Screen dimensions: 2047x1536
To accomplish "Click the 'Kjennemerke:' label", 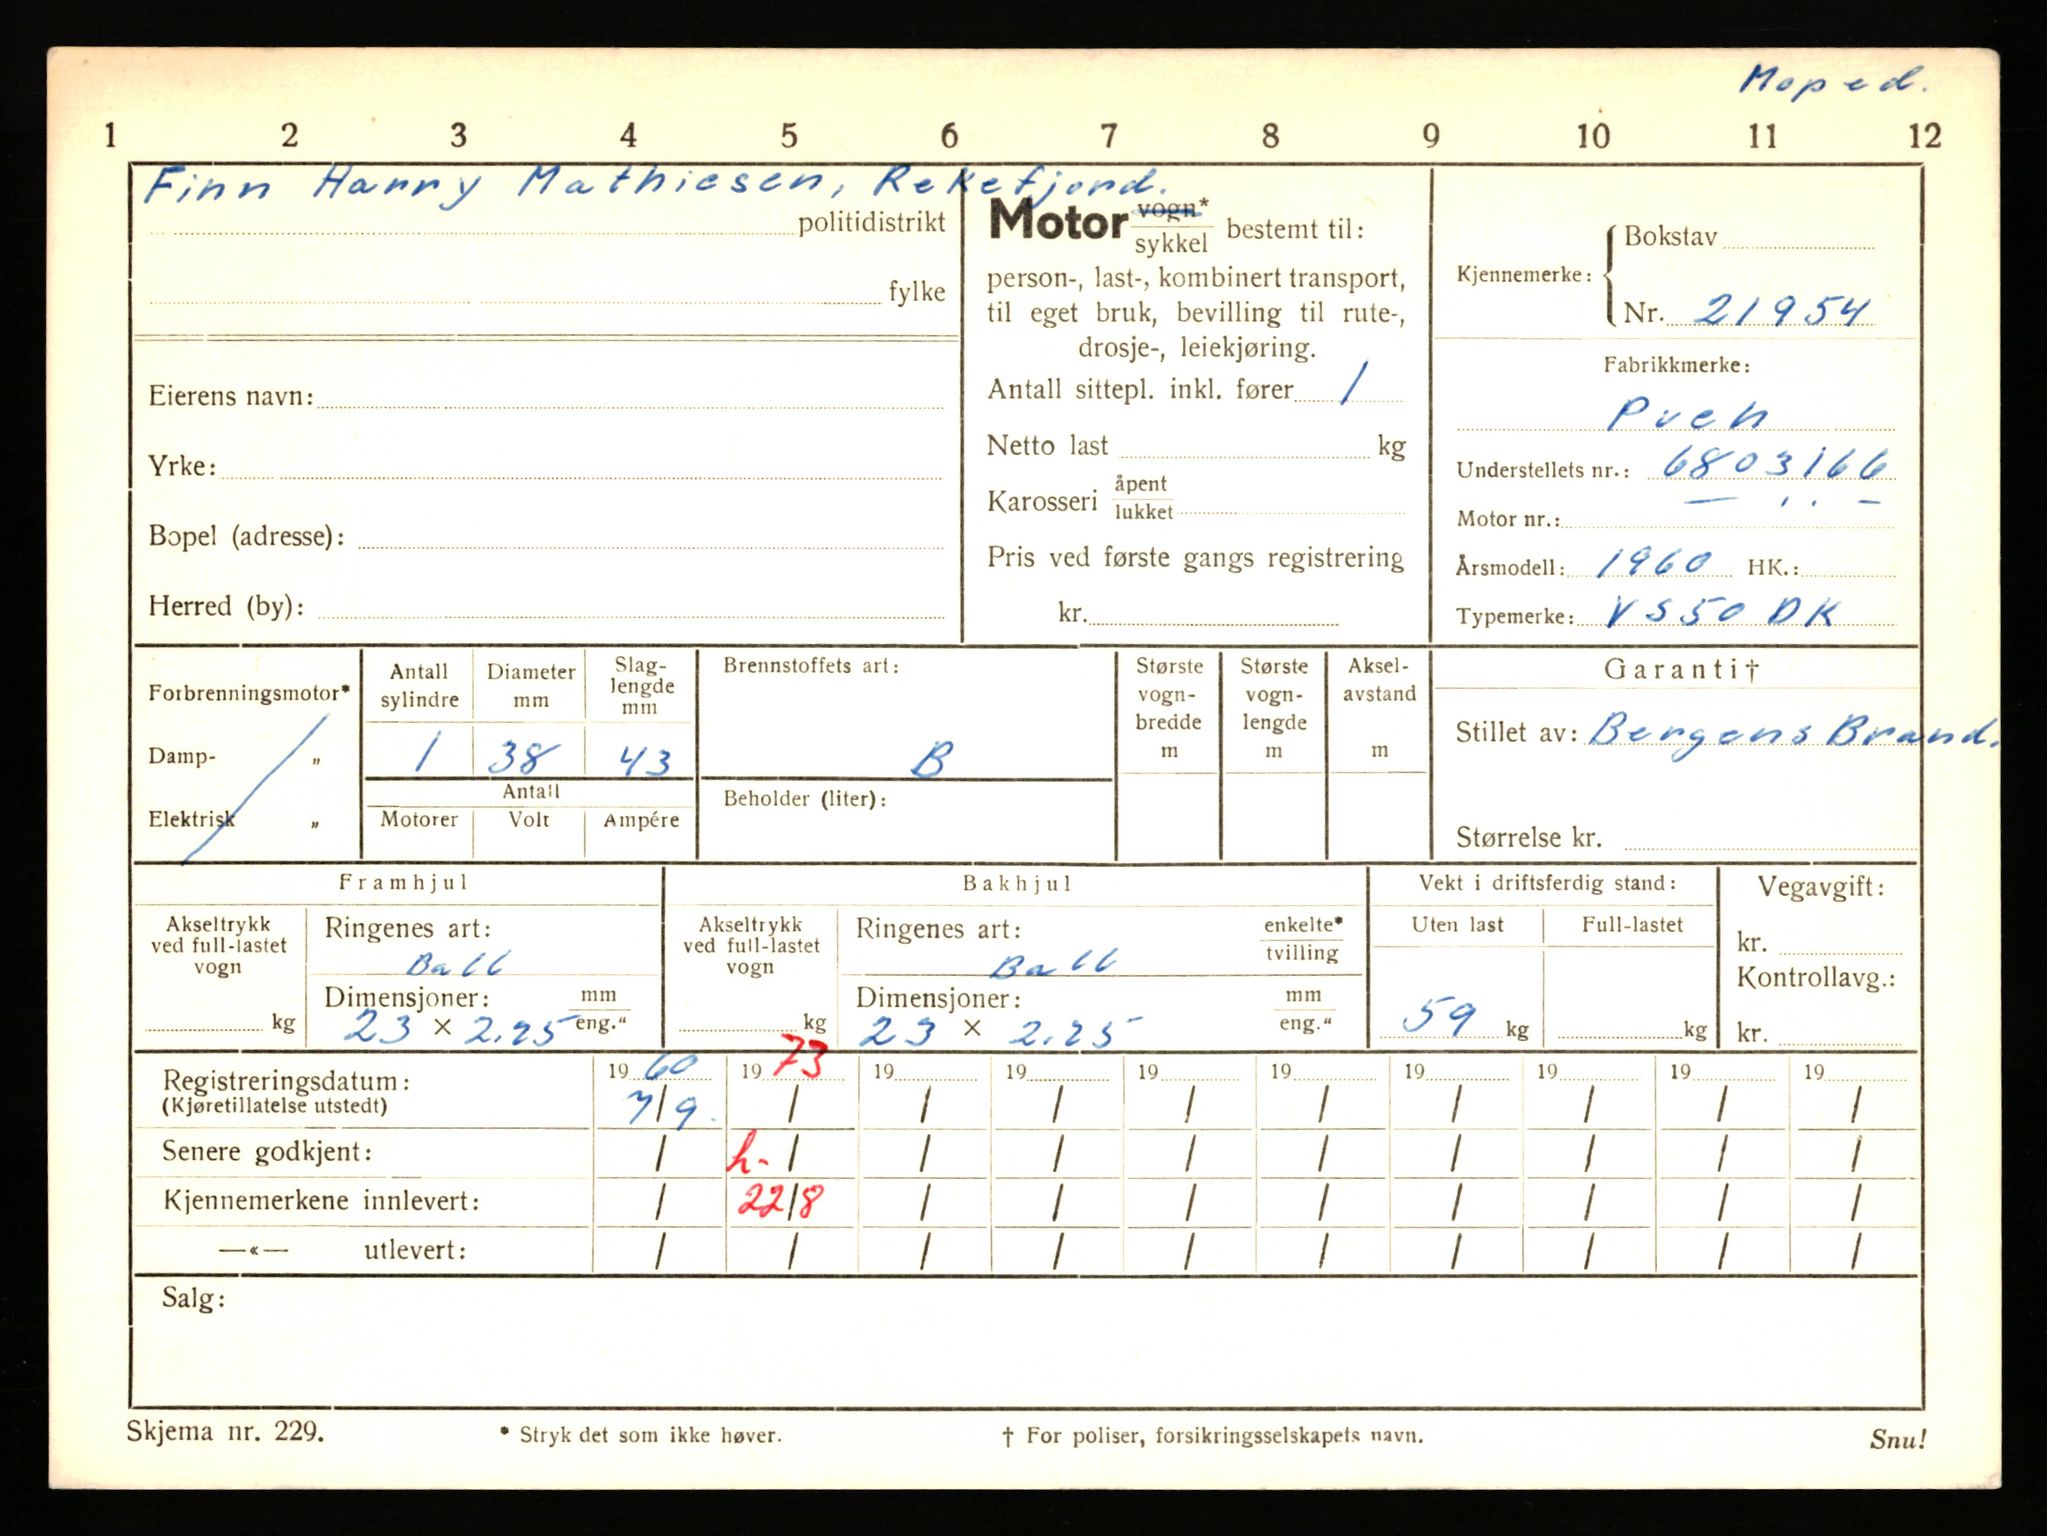I will (1524, 275).
